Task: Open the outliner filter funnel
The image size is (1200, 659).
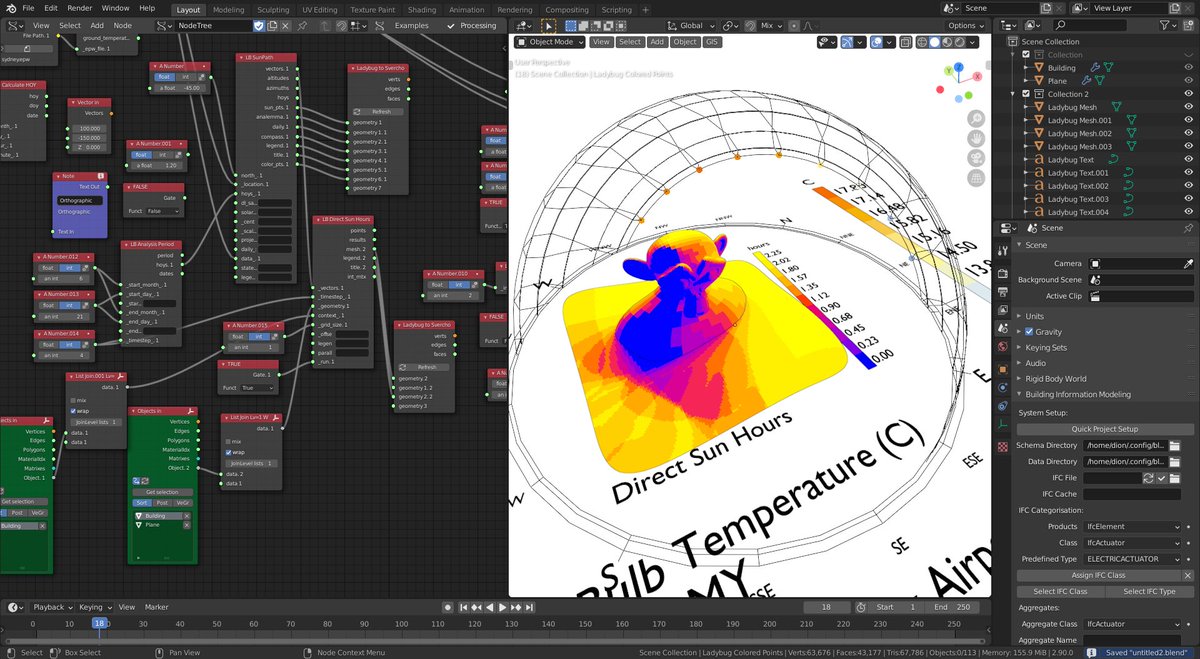Action: click(x=1168, y=25)
